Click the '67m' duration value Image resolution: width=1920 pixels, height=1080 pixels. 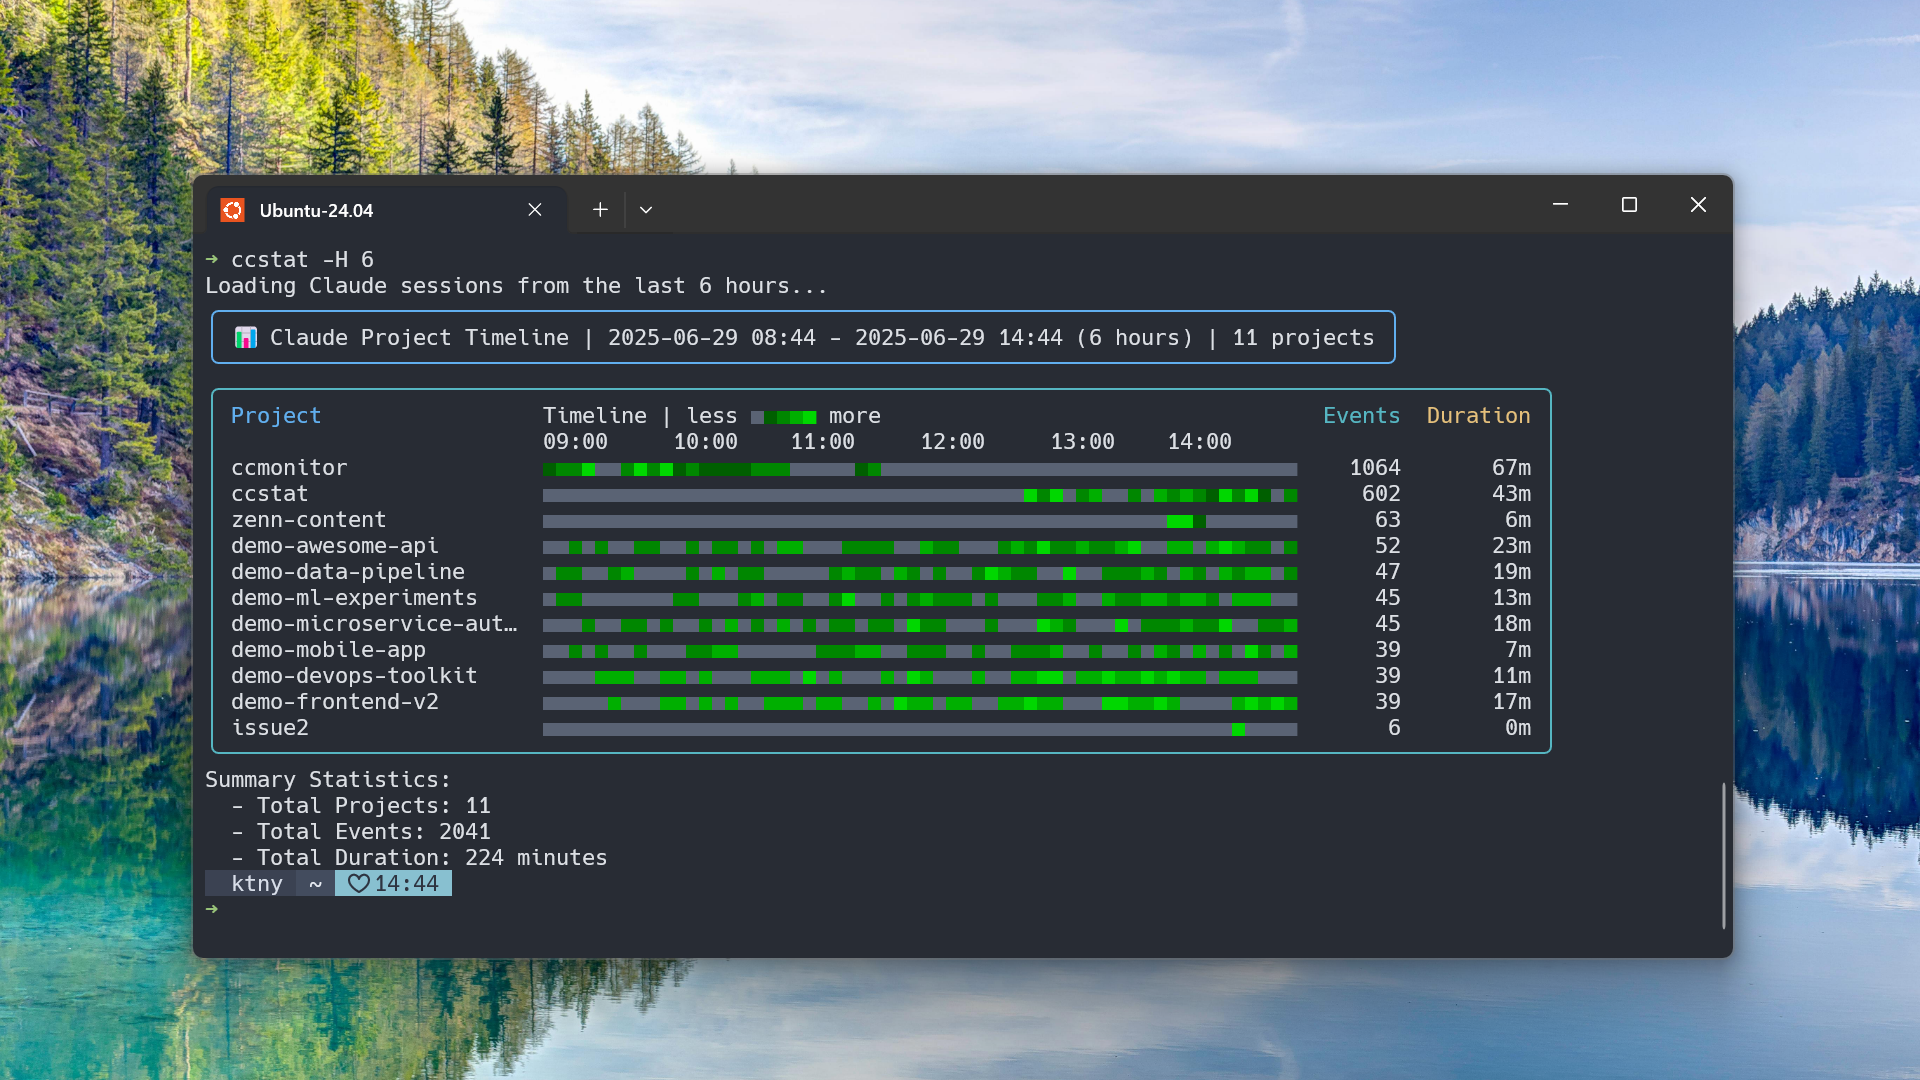click(1511, 468)
